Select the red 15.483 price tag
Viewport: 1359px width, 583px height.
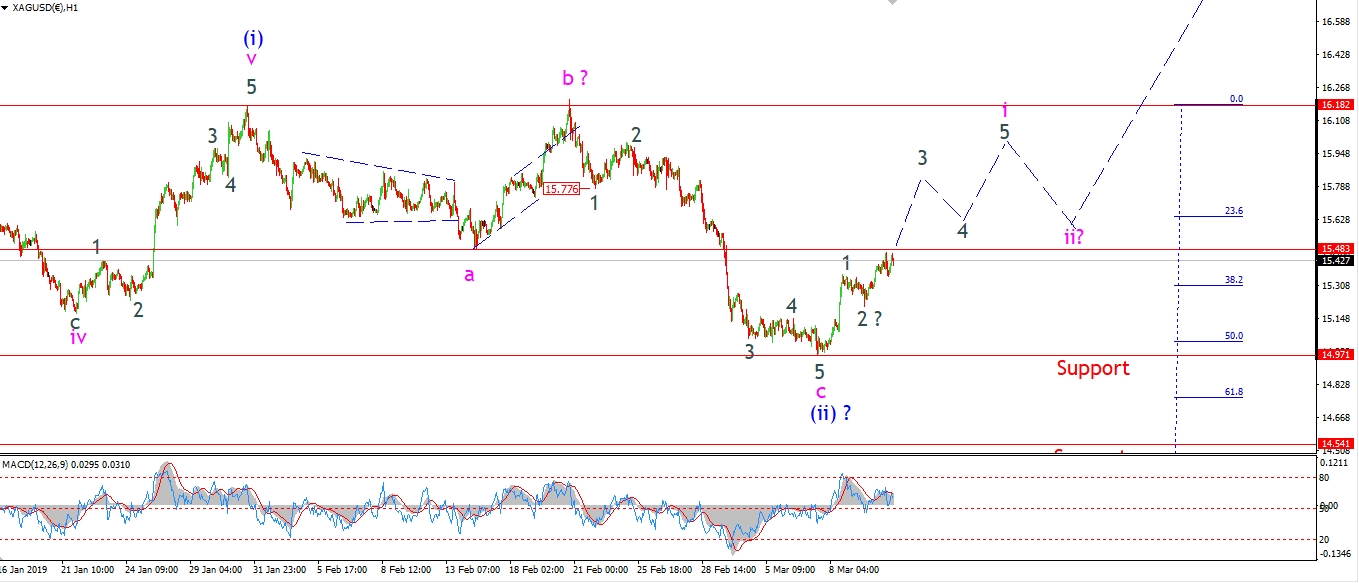click(x=1336, y=249)
